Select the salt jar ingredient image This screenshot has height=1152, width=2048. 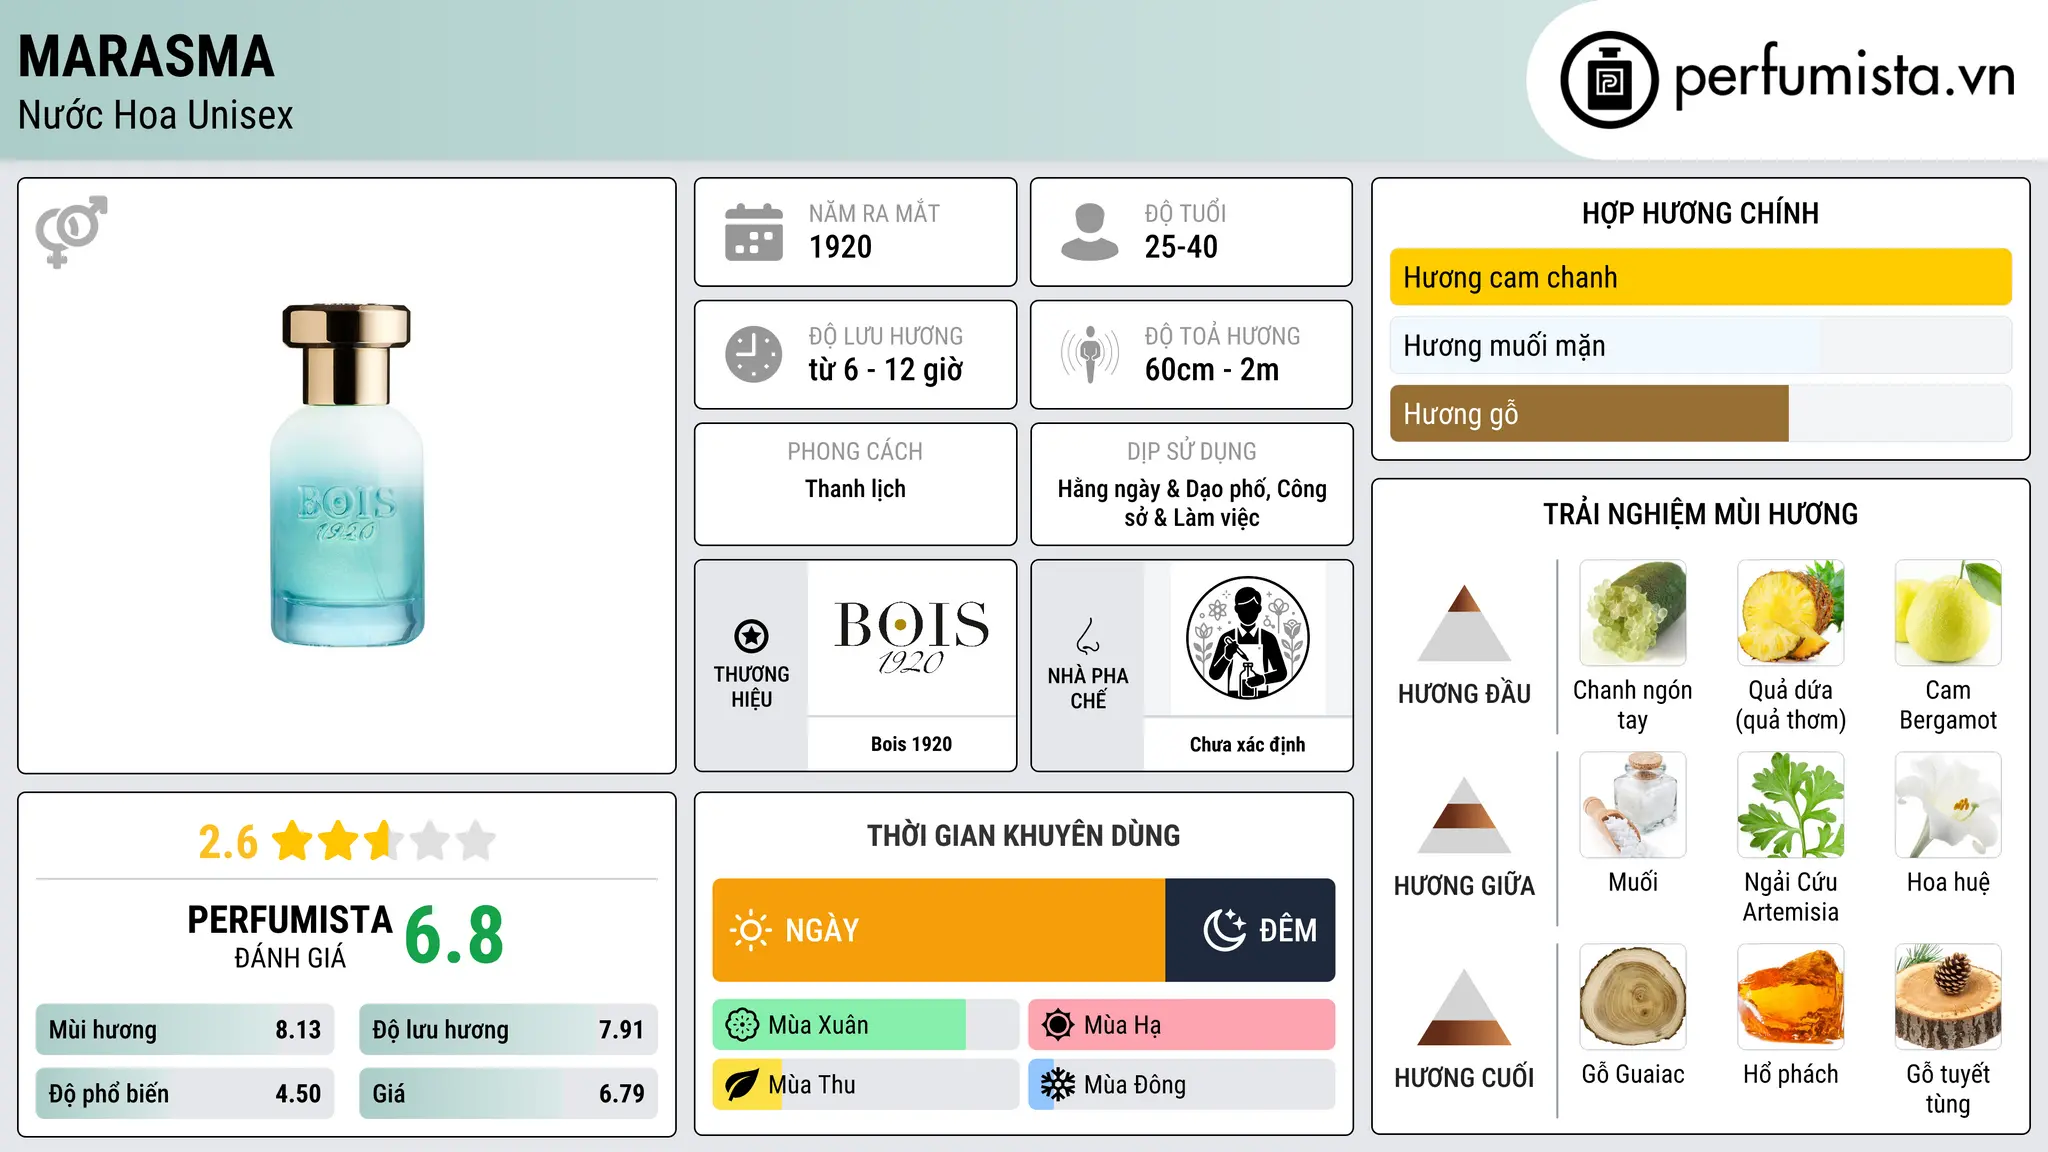pos(1633,805)
